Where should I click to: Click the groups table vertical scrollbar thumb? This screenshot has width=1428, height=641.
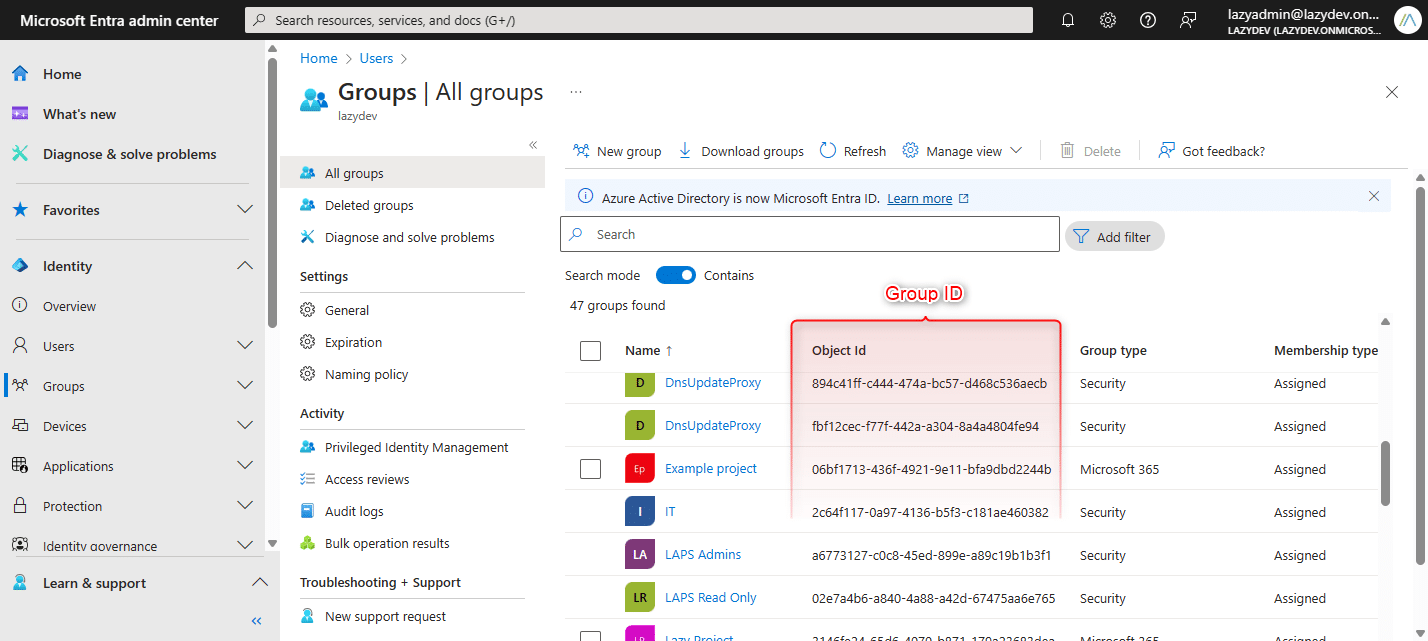[1385, 474]
